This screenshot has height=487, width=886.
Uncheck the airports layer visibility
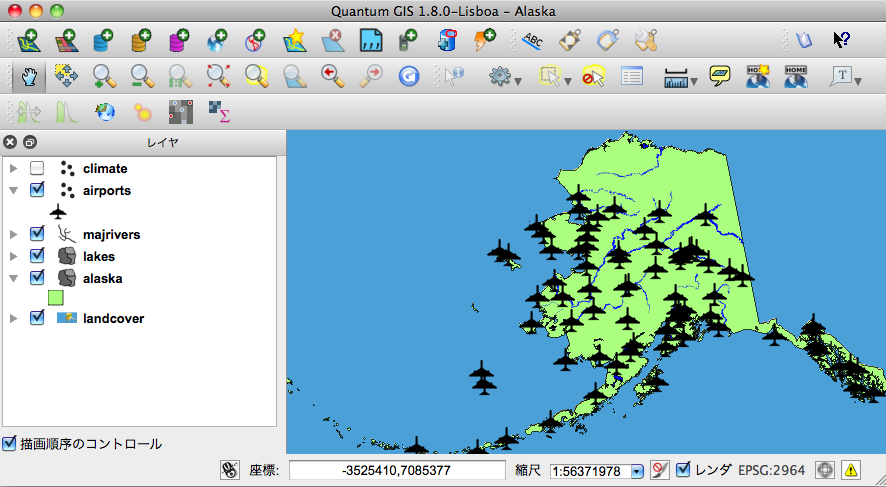(37, 190)
